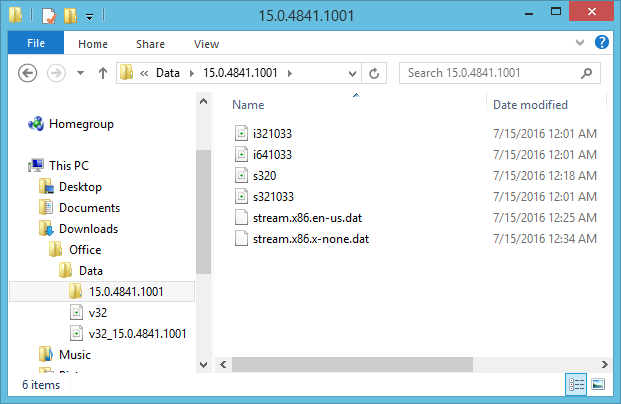Switch to details view in status bar
The width and height of the screenshot is (621, 404).
click(x=577, y=384)
